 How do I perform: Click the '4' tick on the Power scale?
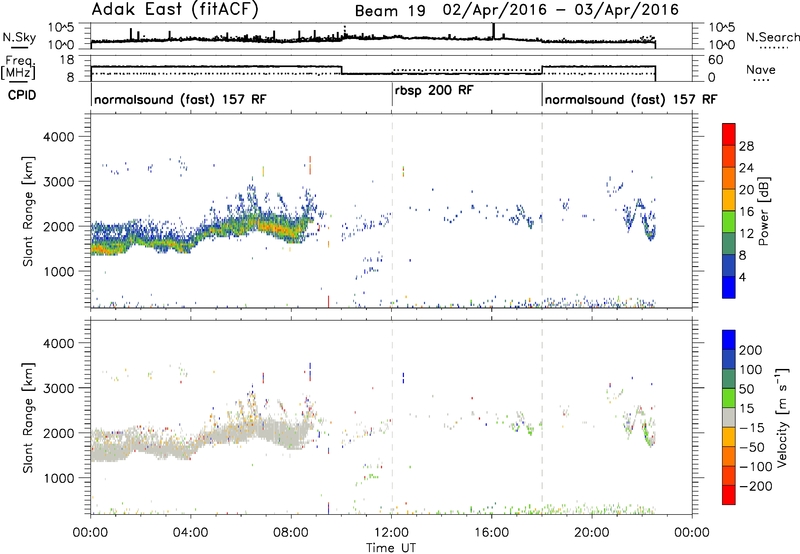click(742, 277)
